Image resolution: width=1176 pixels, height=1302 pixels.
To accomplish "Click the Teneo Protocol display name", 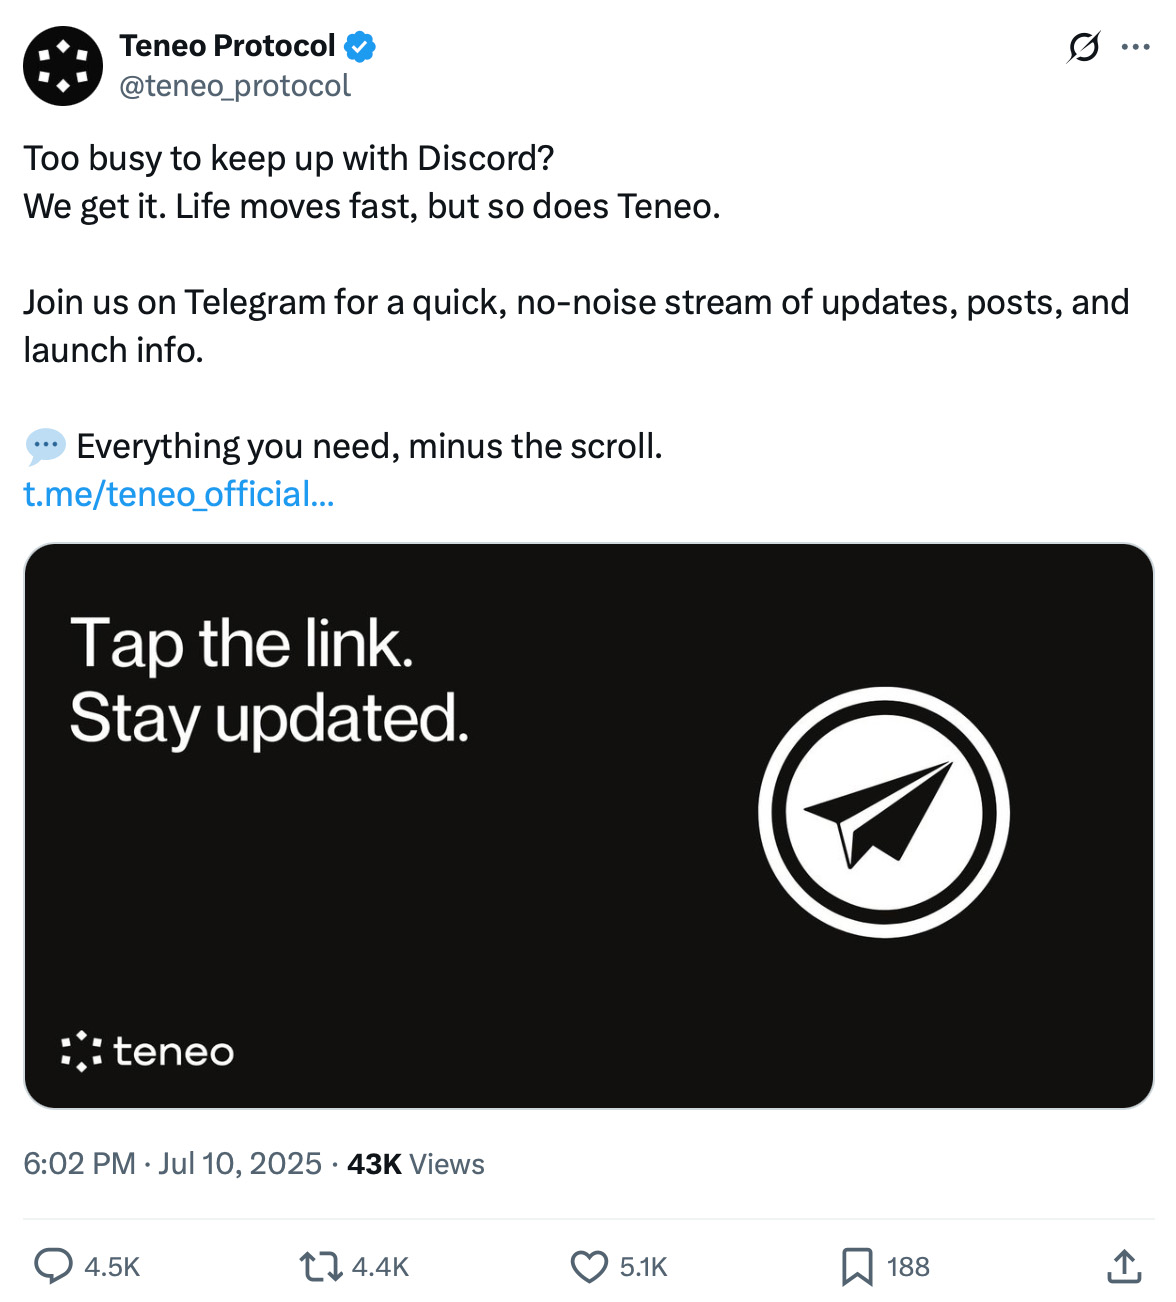I will (x=227, y=45).
